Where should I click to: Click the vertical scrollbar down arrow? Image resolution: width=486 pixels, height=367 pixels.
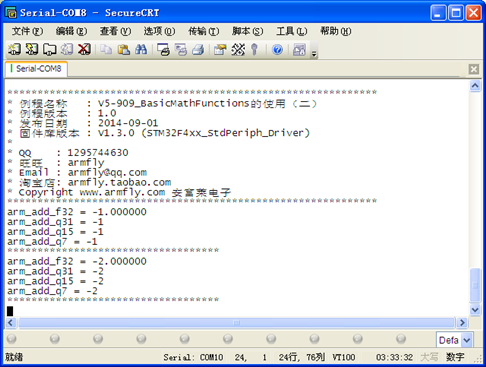pyautogui.click(x=475, y=310)
